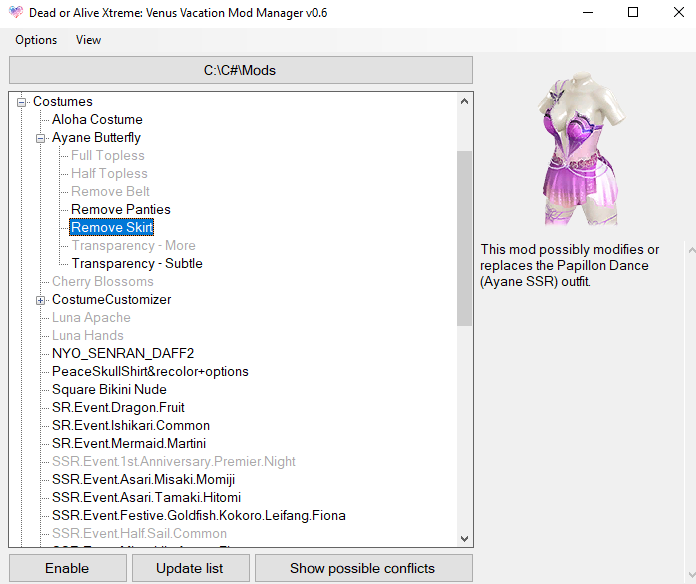Viewport: 696px width, 584px height.
Task: Select the NYO_SENRAN_DAFF2 mod
Action: [x=123, y=353]
